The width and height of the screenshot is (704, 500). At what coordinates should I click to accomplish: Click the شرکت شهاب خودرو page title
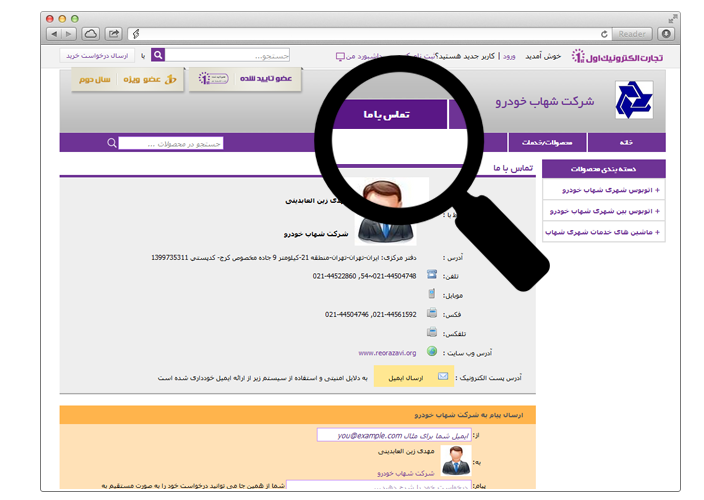tap(545, 101)
